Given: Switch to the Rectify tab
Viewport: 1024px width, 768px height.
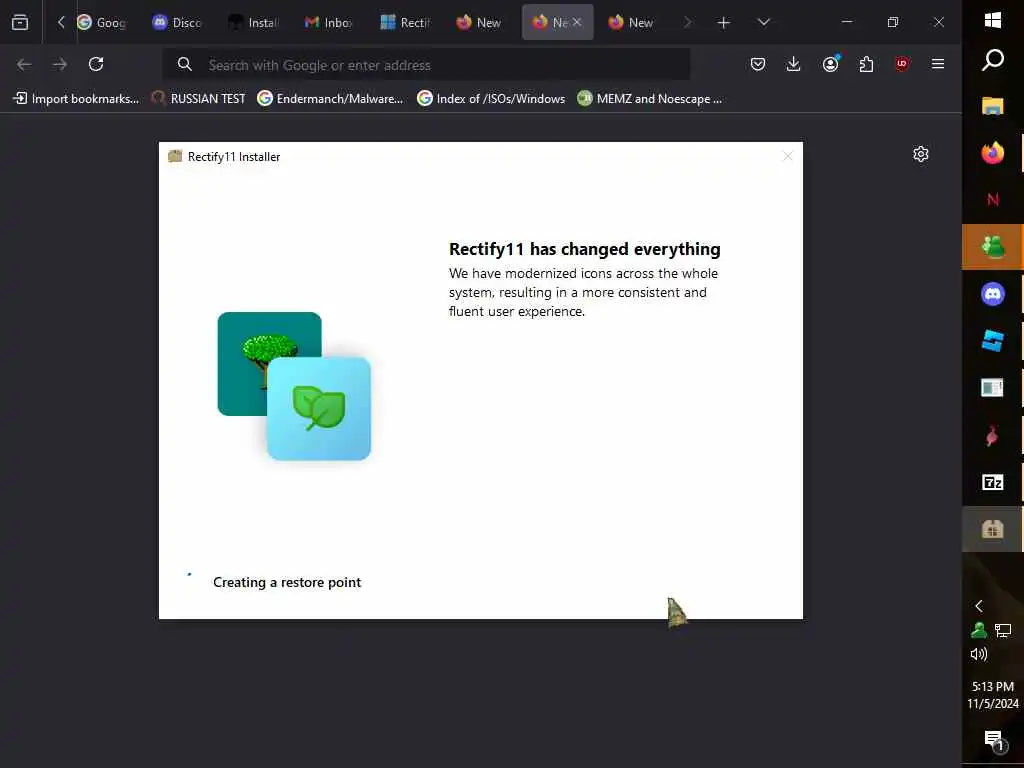Looking at the screenshot, I should pos(405,23).
